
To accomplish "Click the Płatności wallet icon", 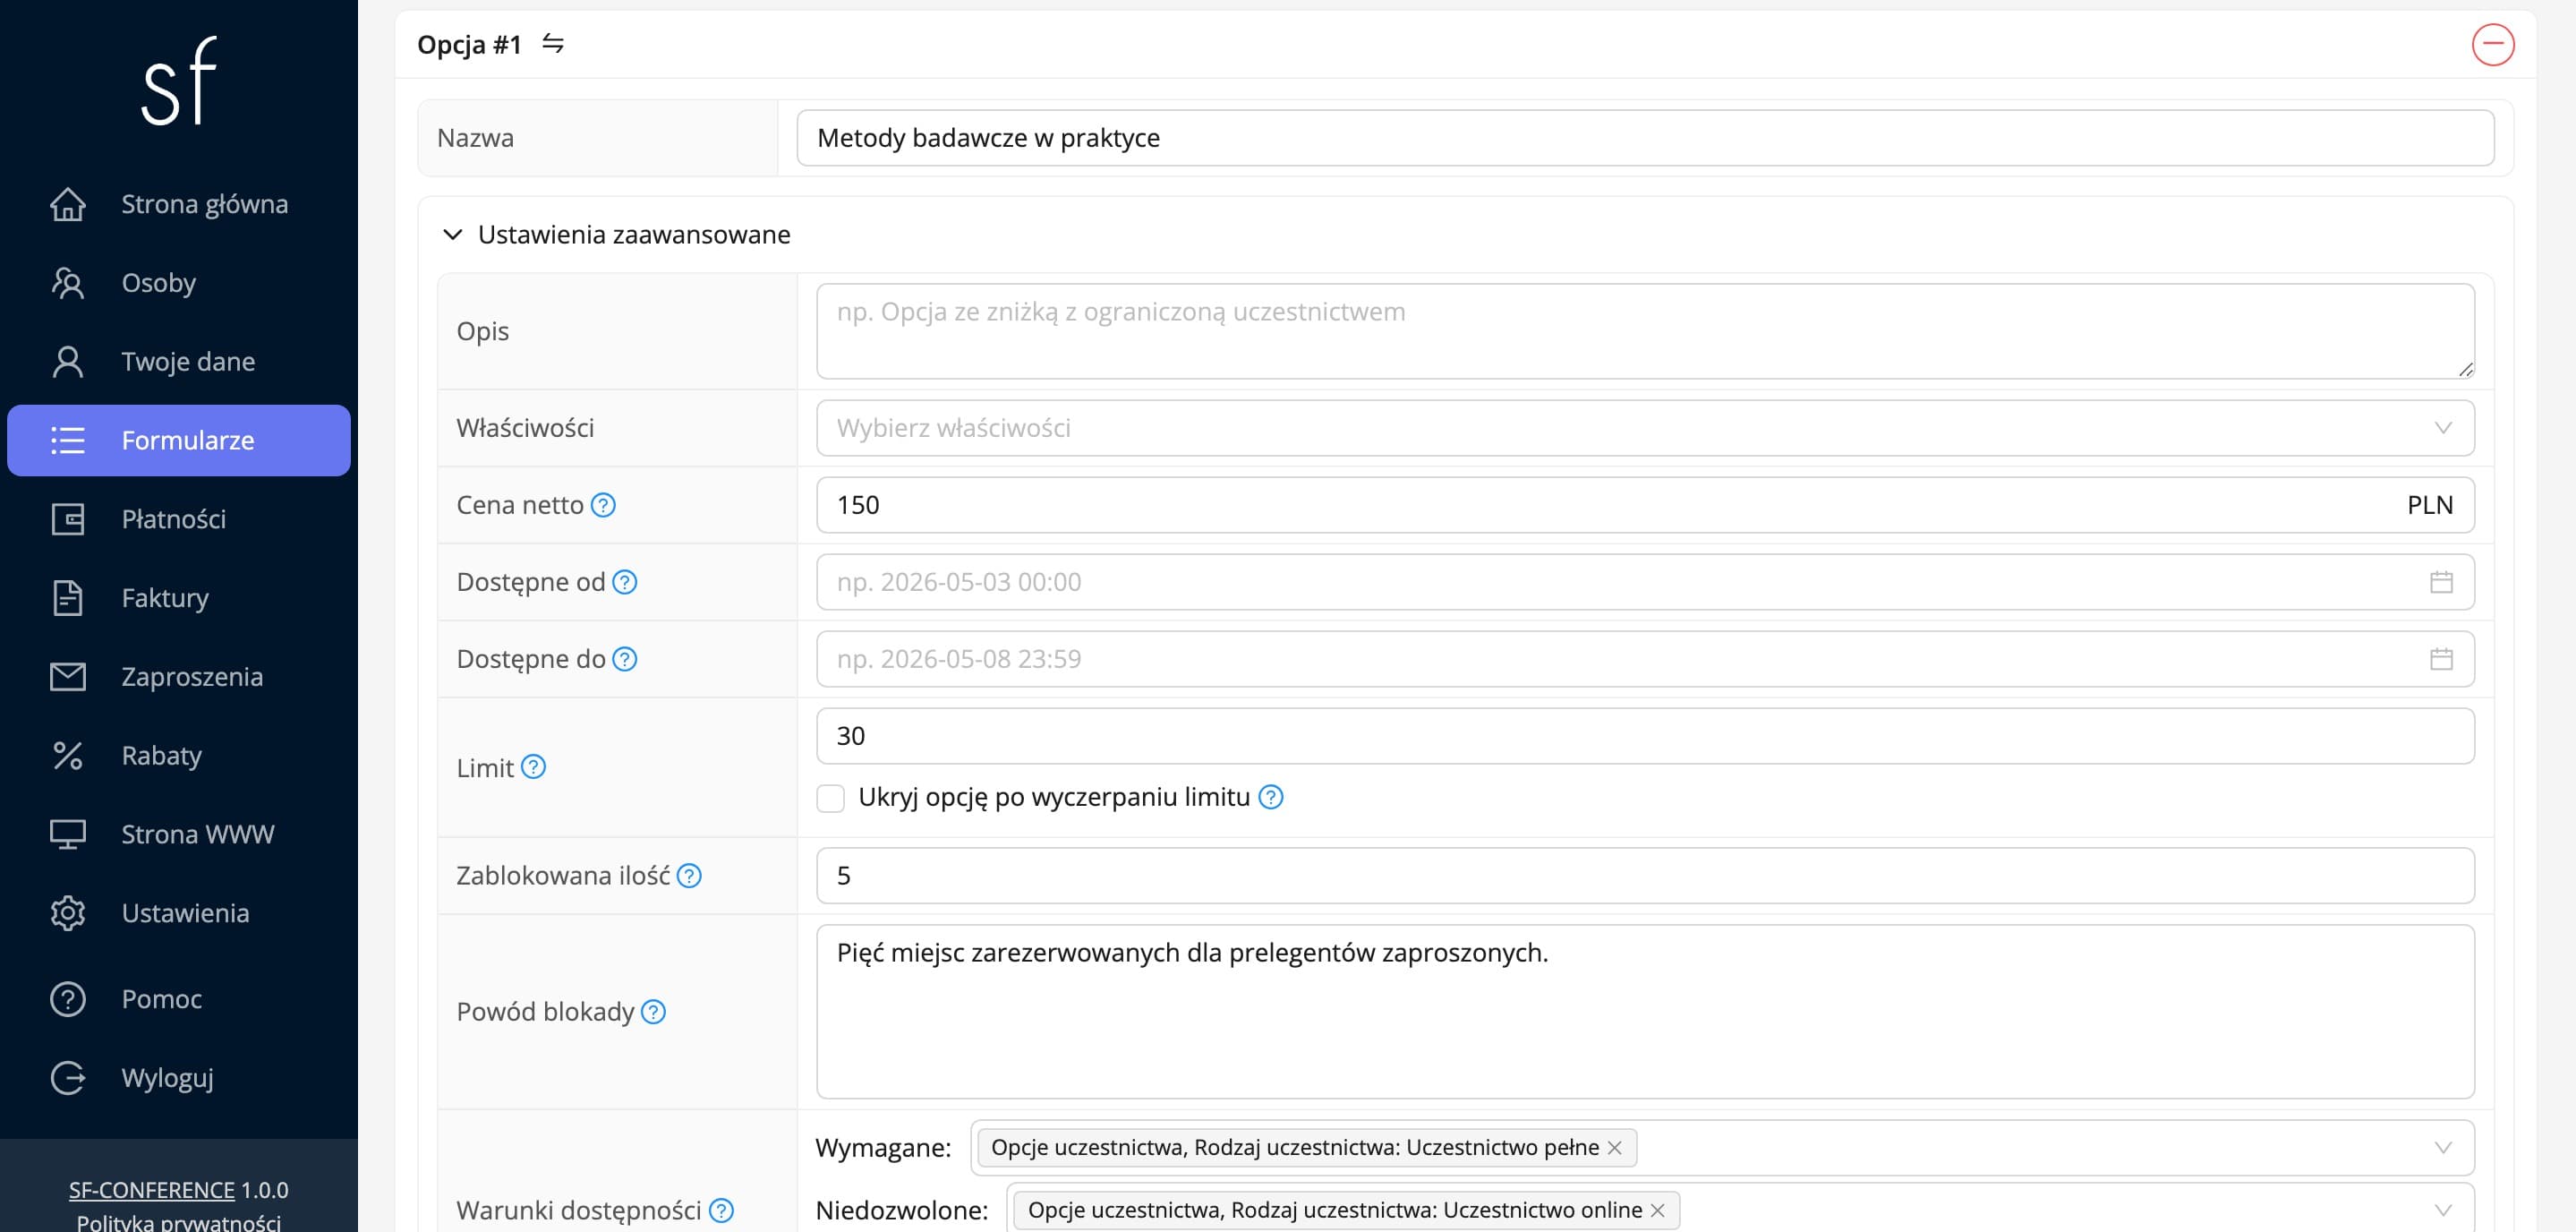I will [x=68, y=519].
